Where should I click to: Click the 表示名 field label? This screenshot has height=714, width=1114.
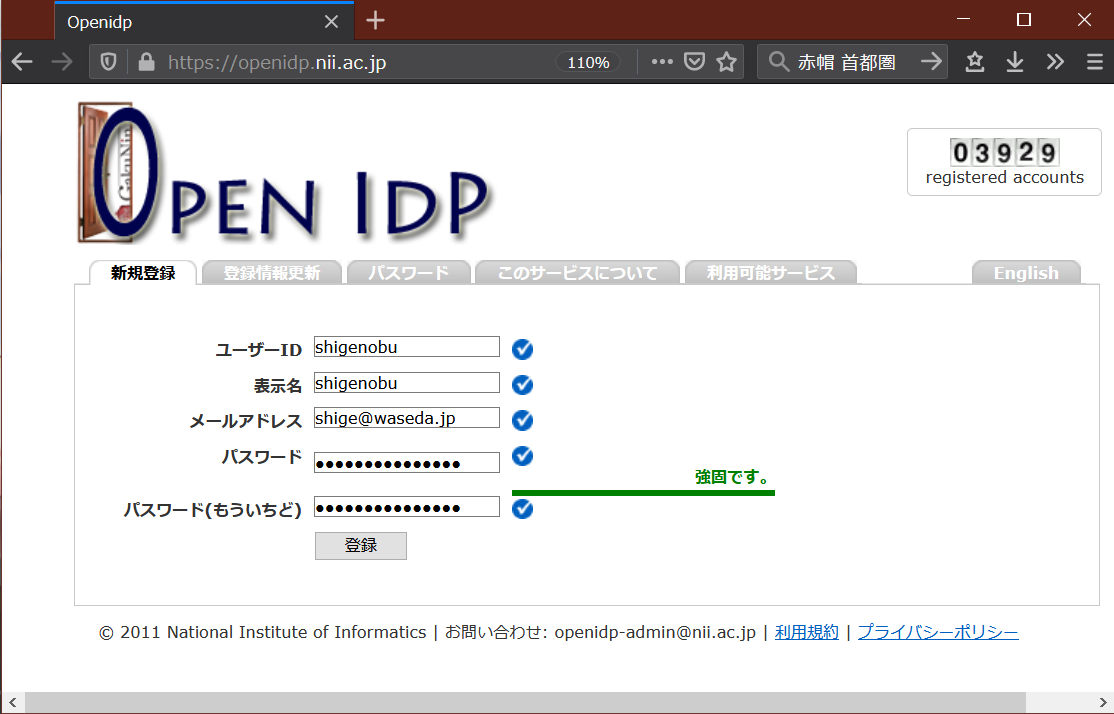[278, 385]
